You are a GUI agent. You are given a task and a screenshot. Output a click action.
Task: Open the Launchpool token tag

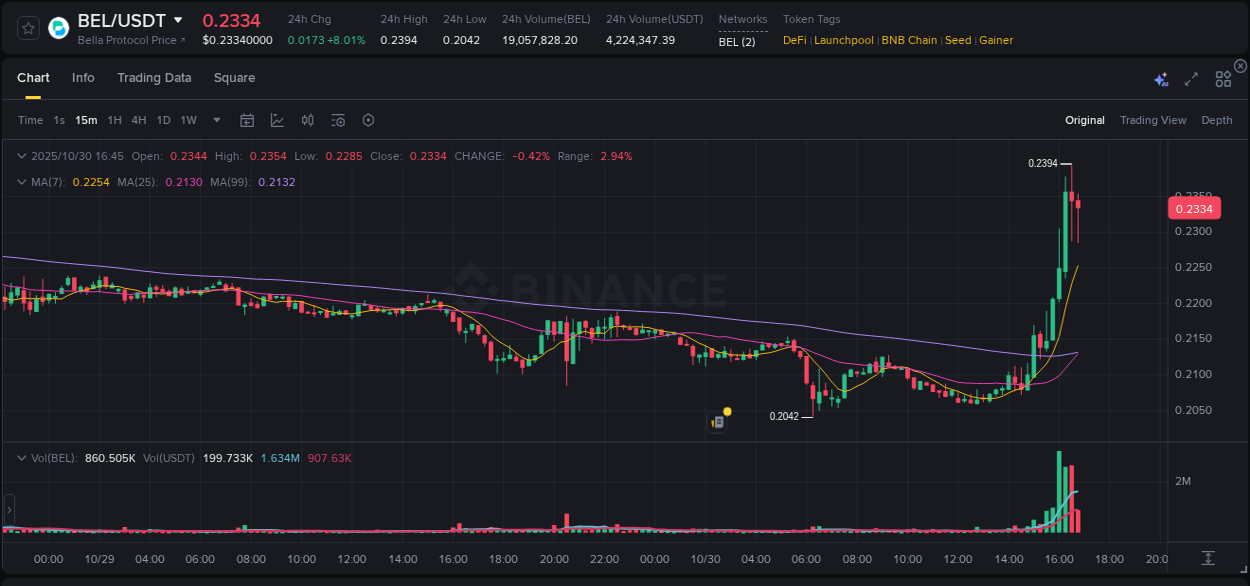pos(843,40)
